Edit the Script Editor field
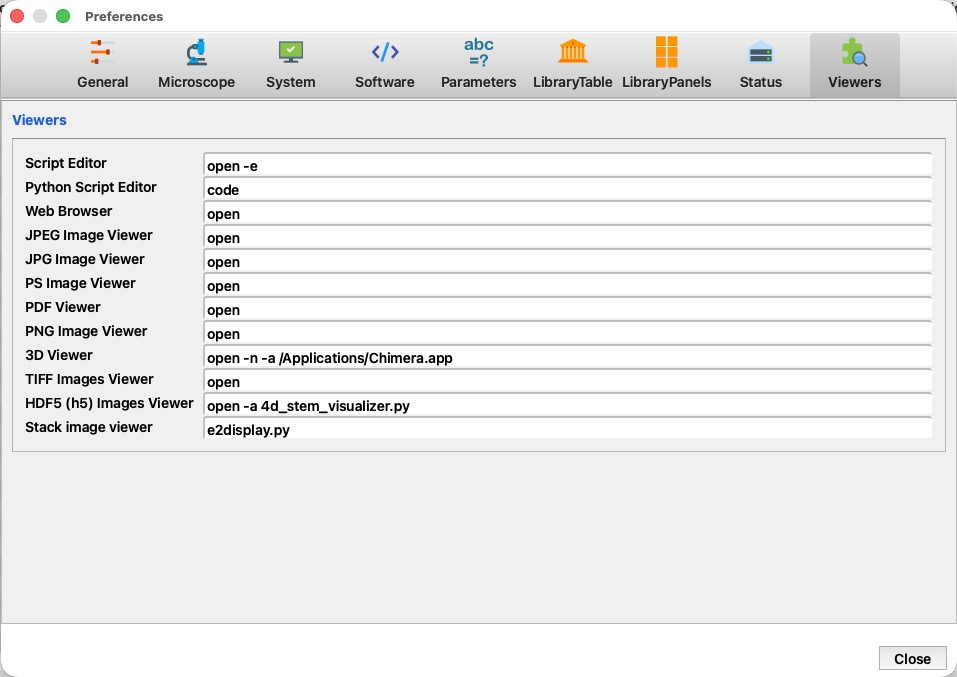Screen dimensions: 957x677 (567, 165)
